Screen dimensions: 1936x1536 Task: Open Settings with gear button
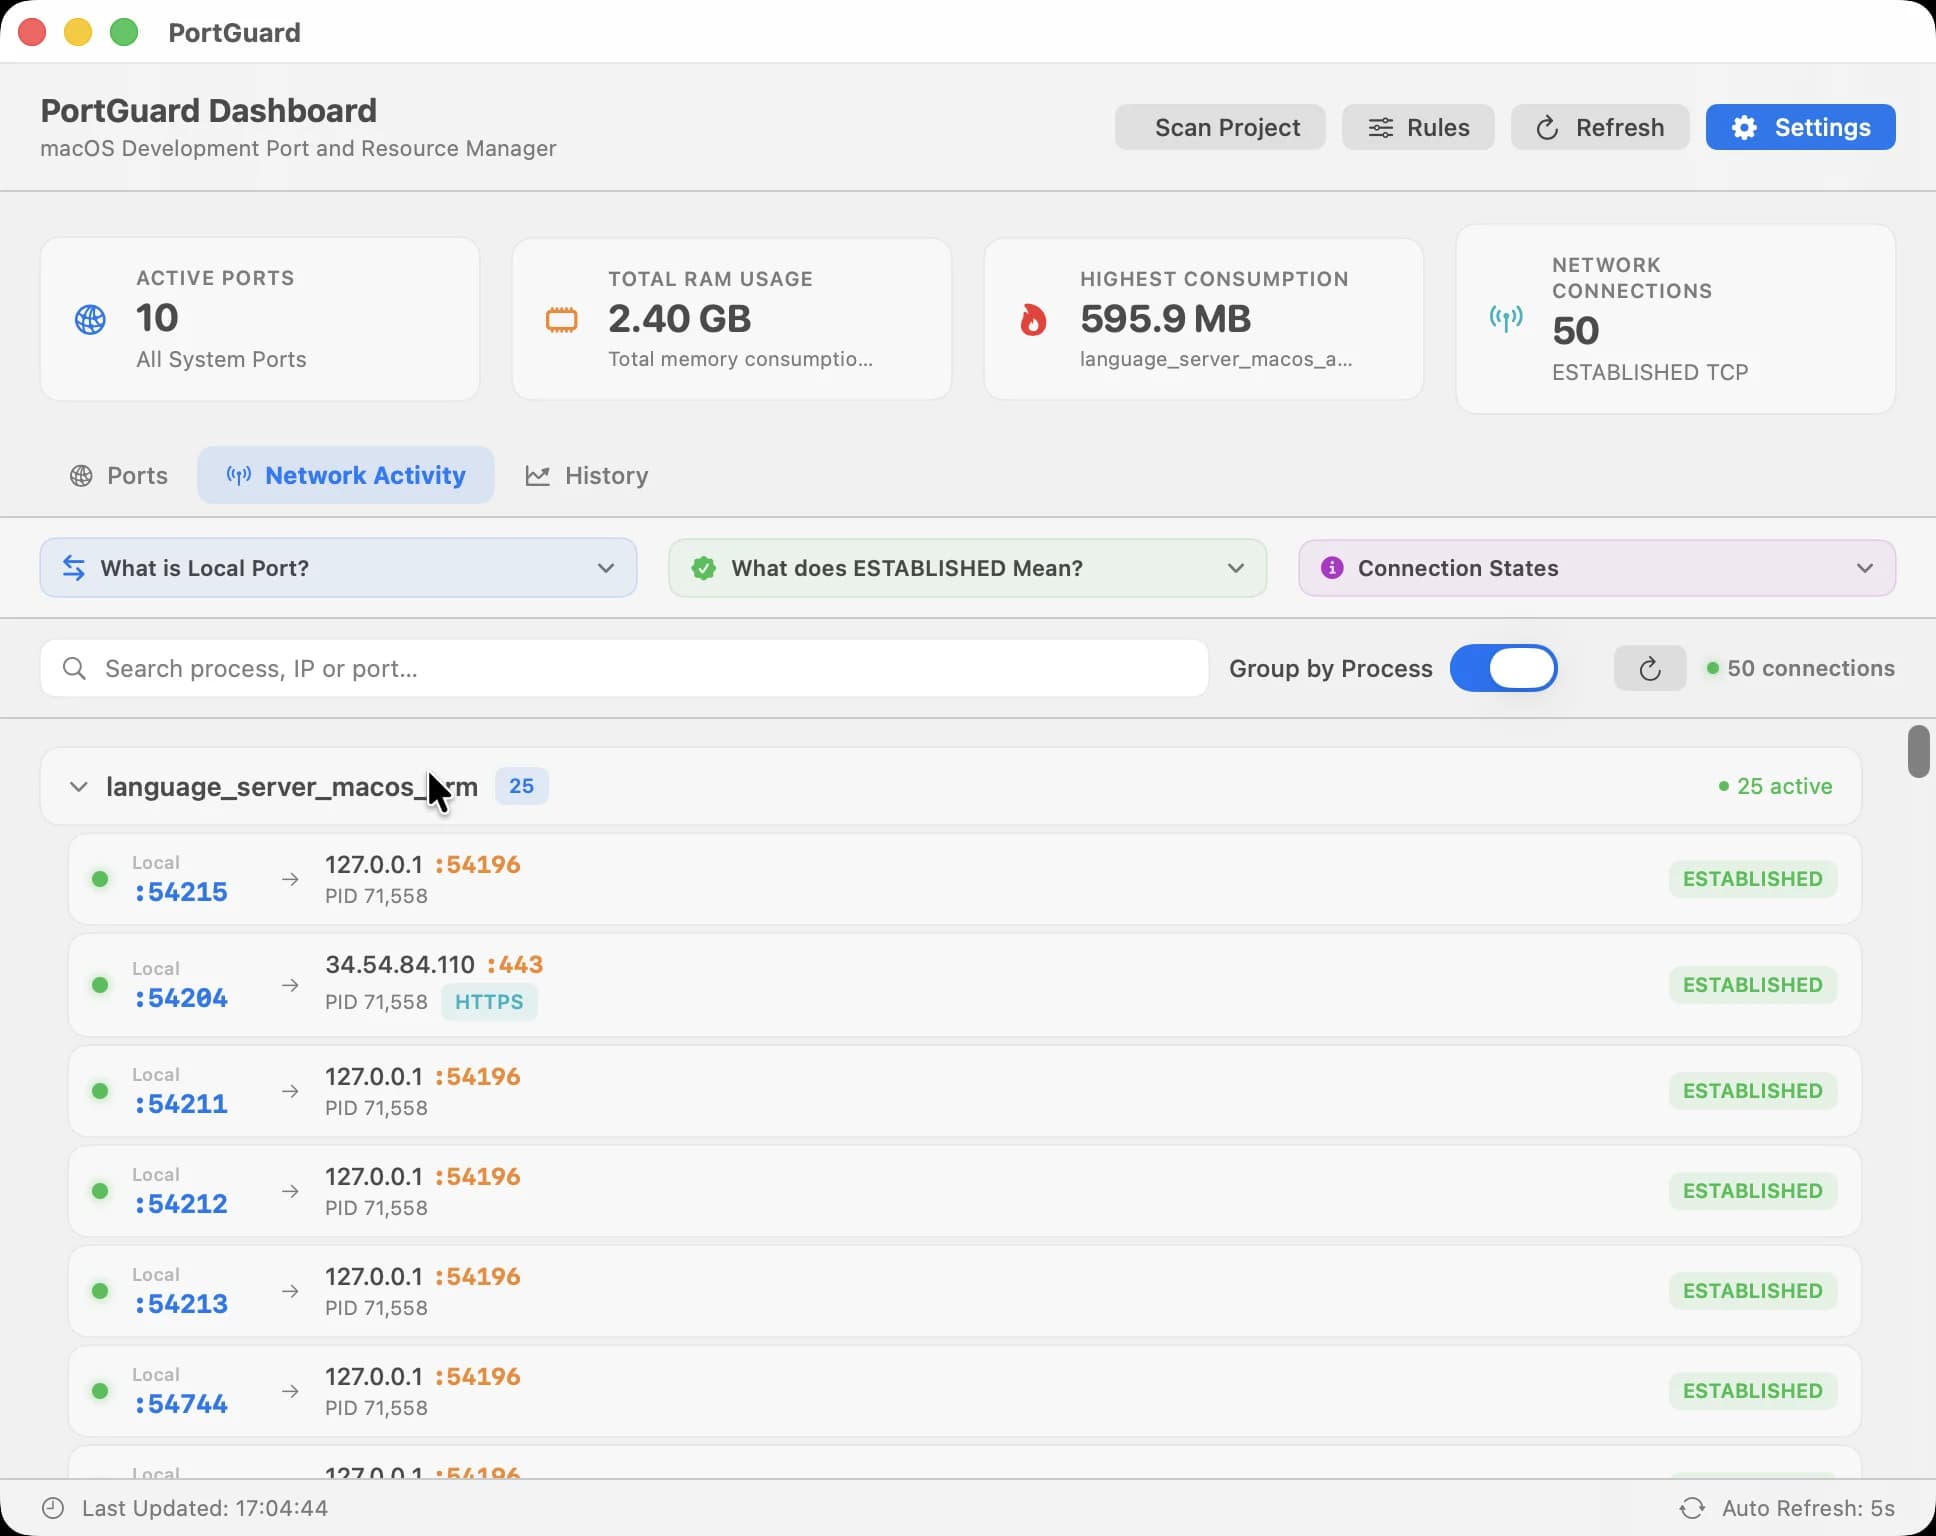[1800, 127]
